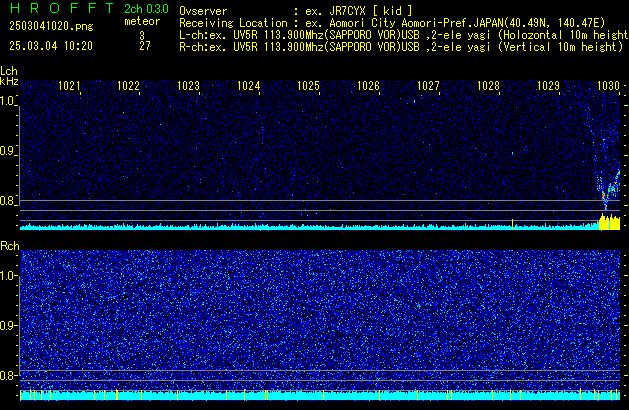Click the observer line JR7CYX [ kid ]

click(x=296, y=11)
